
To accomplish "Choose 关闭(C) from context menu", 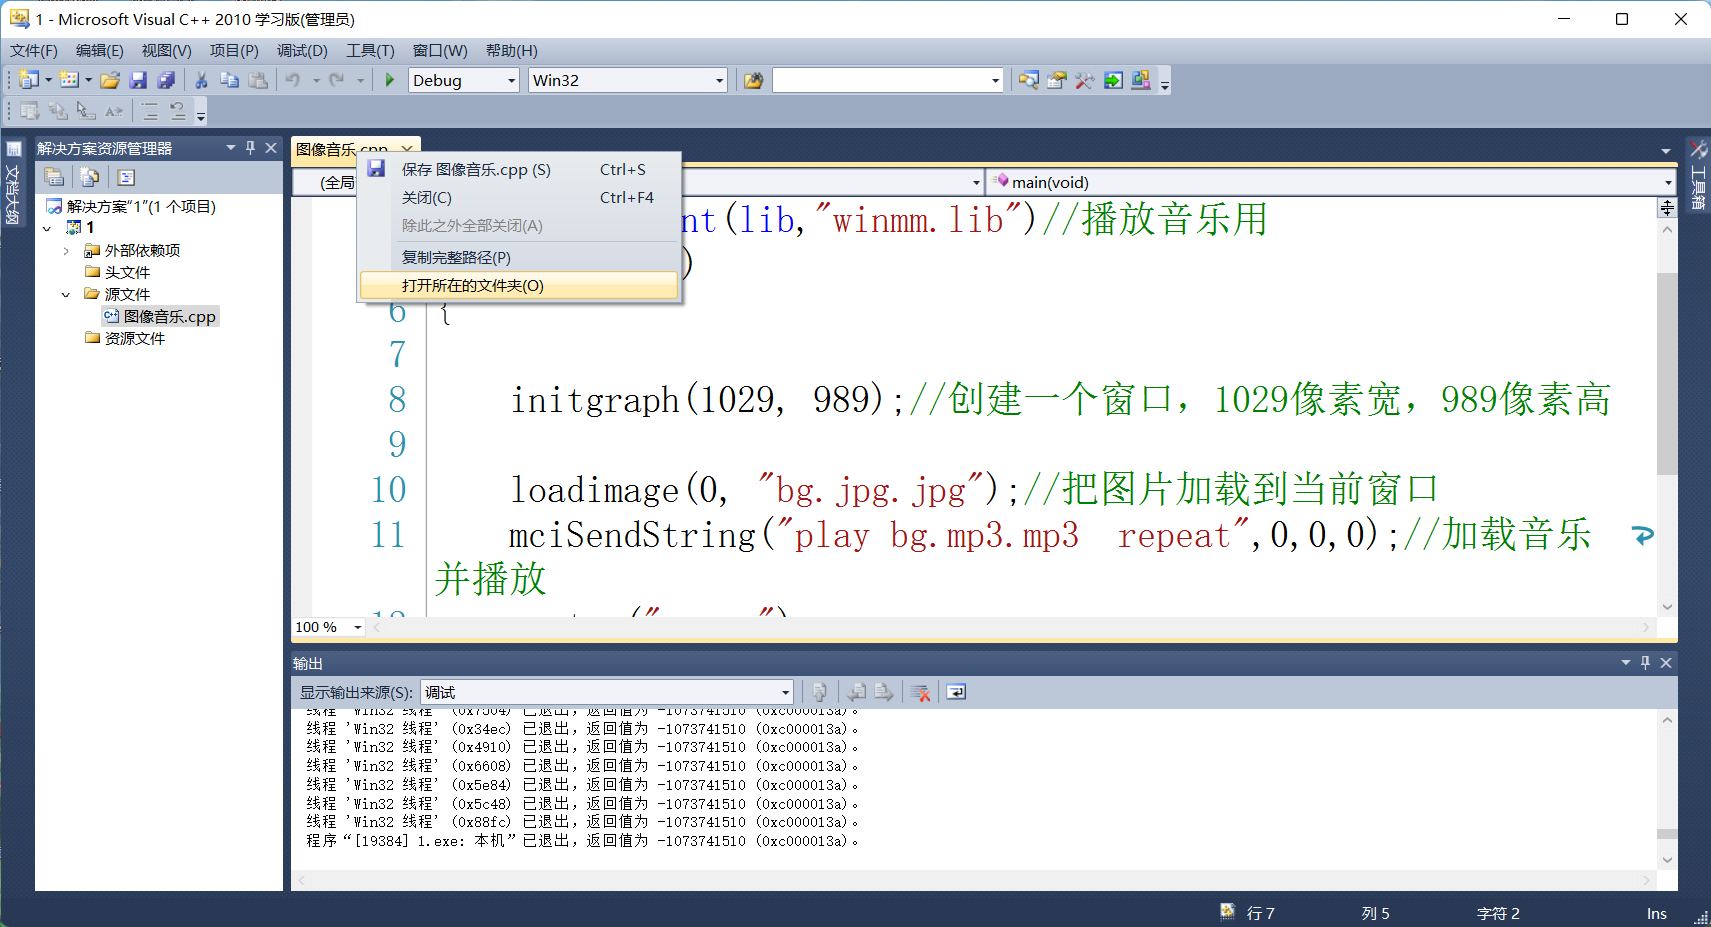I will pos(519,198).
